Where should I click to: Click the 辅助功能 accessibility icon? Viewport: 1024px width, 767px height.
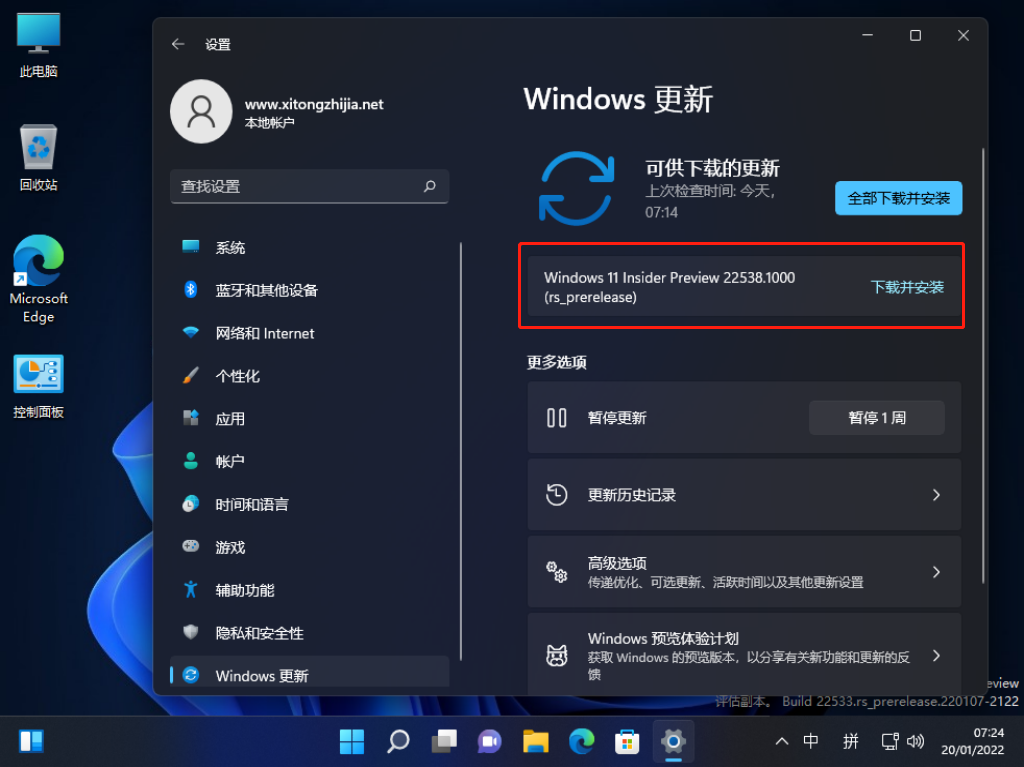[x=191, y=589]
